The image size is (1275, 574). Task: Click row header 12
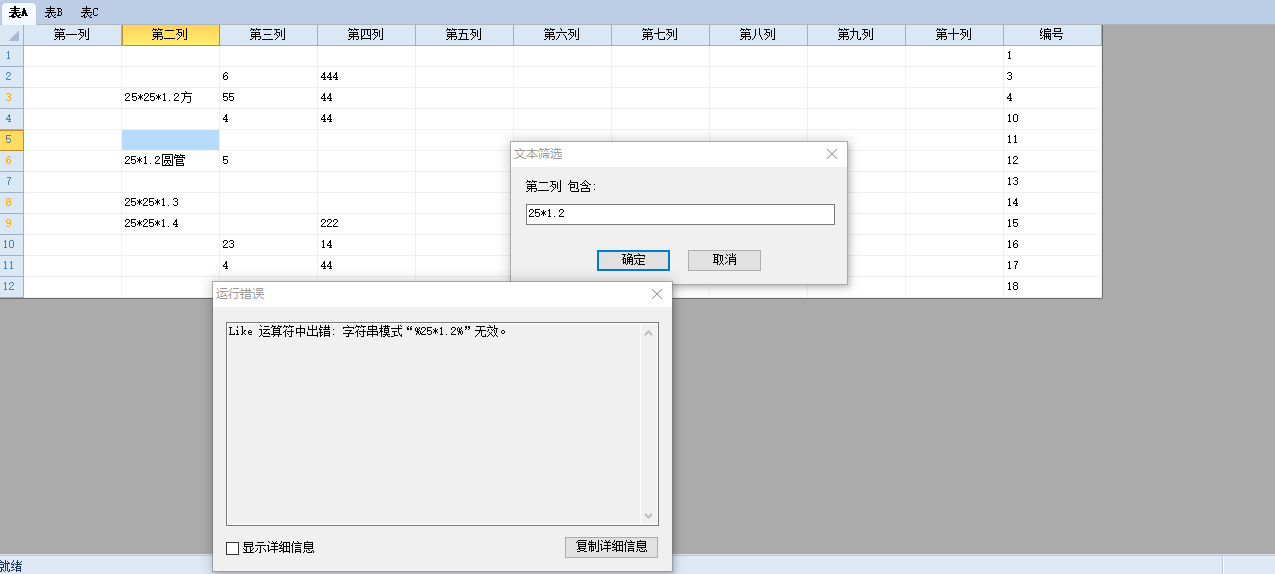(11, 287)
